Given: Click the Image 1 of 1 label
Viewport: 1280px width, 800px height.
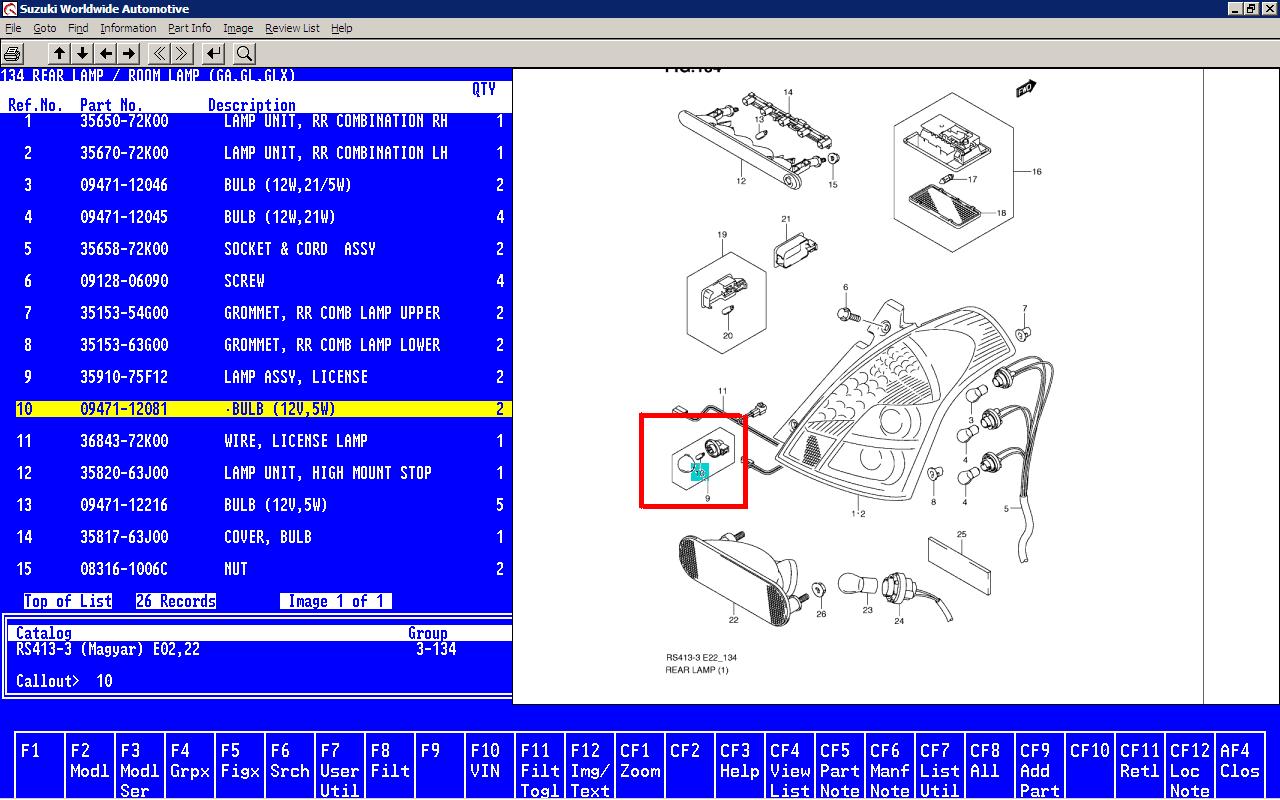Looking at the screenshot, I should [x=336, y=601].
